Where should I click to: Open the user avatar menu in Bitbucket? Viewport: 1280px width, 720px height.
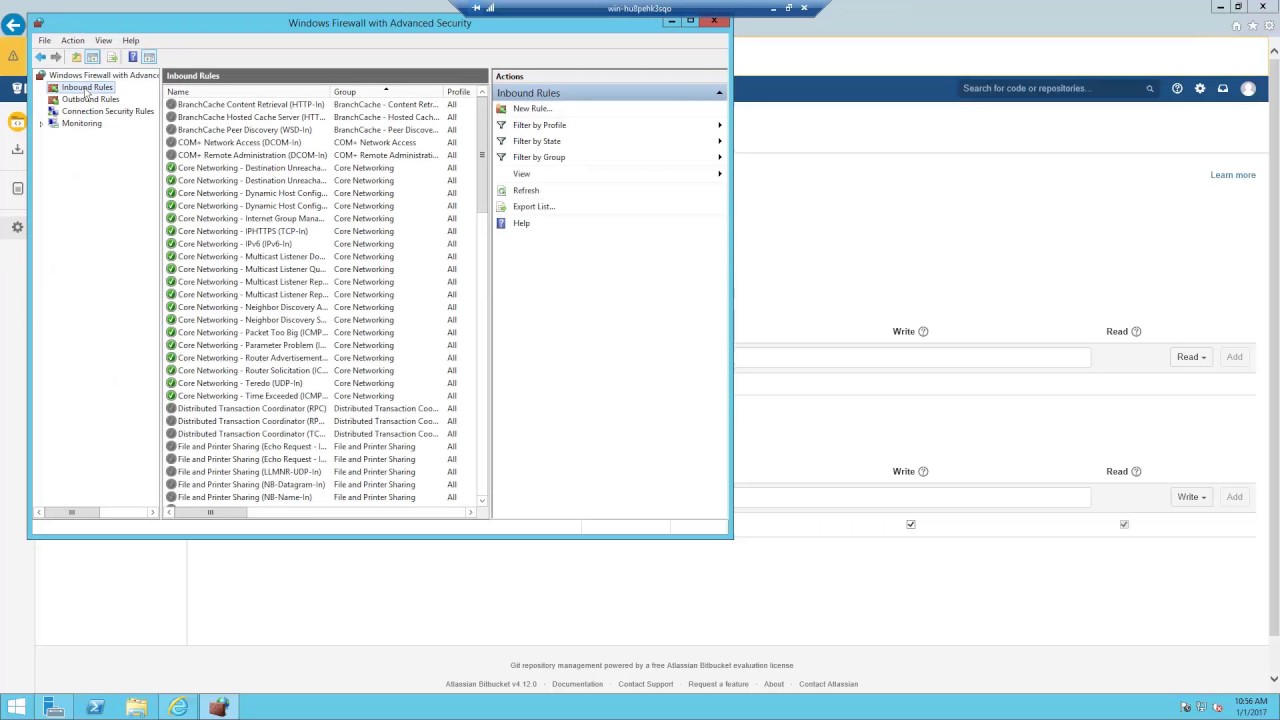(x=1248, y=88)
